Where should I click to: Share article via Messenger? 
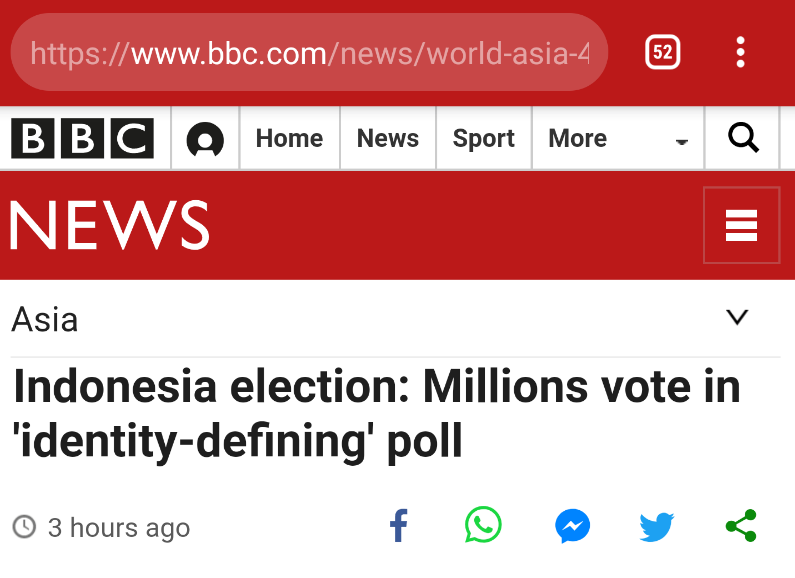click(x=572, y=526)
